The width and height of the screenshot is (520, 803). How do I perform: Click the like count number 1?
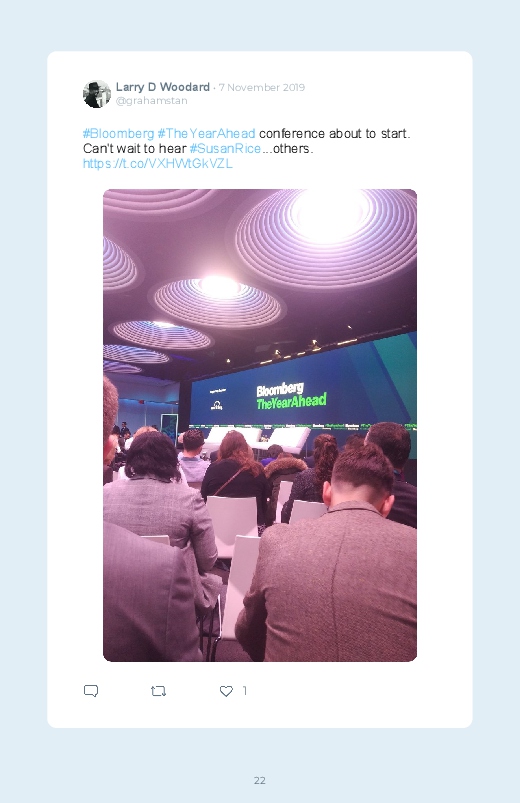pos(245,691)
